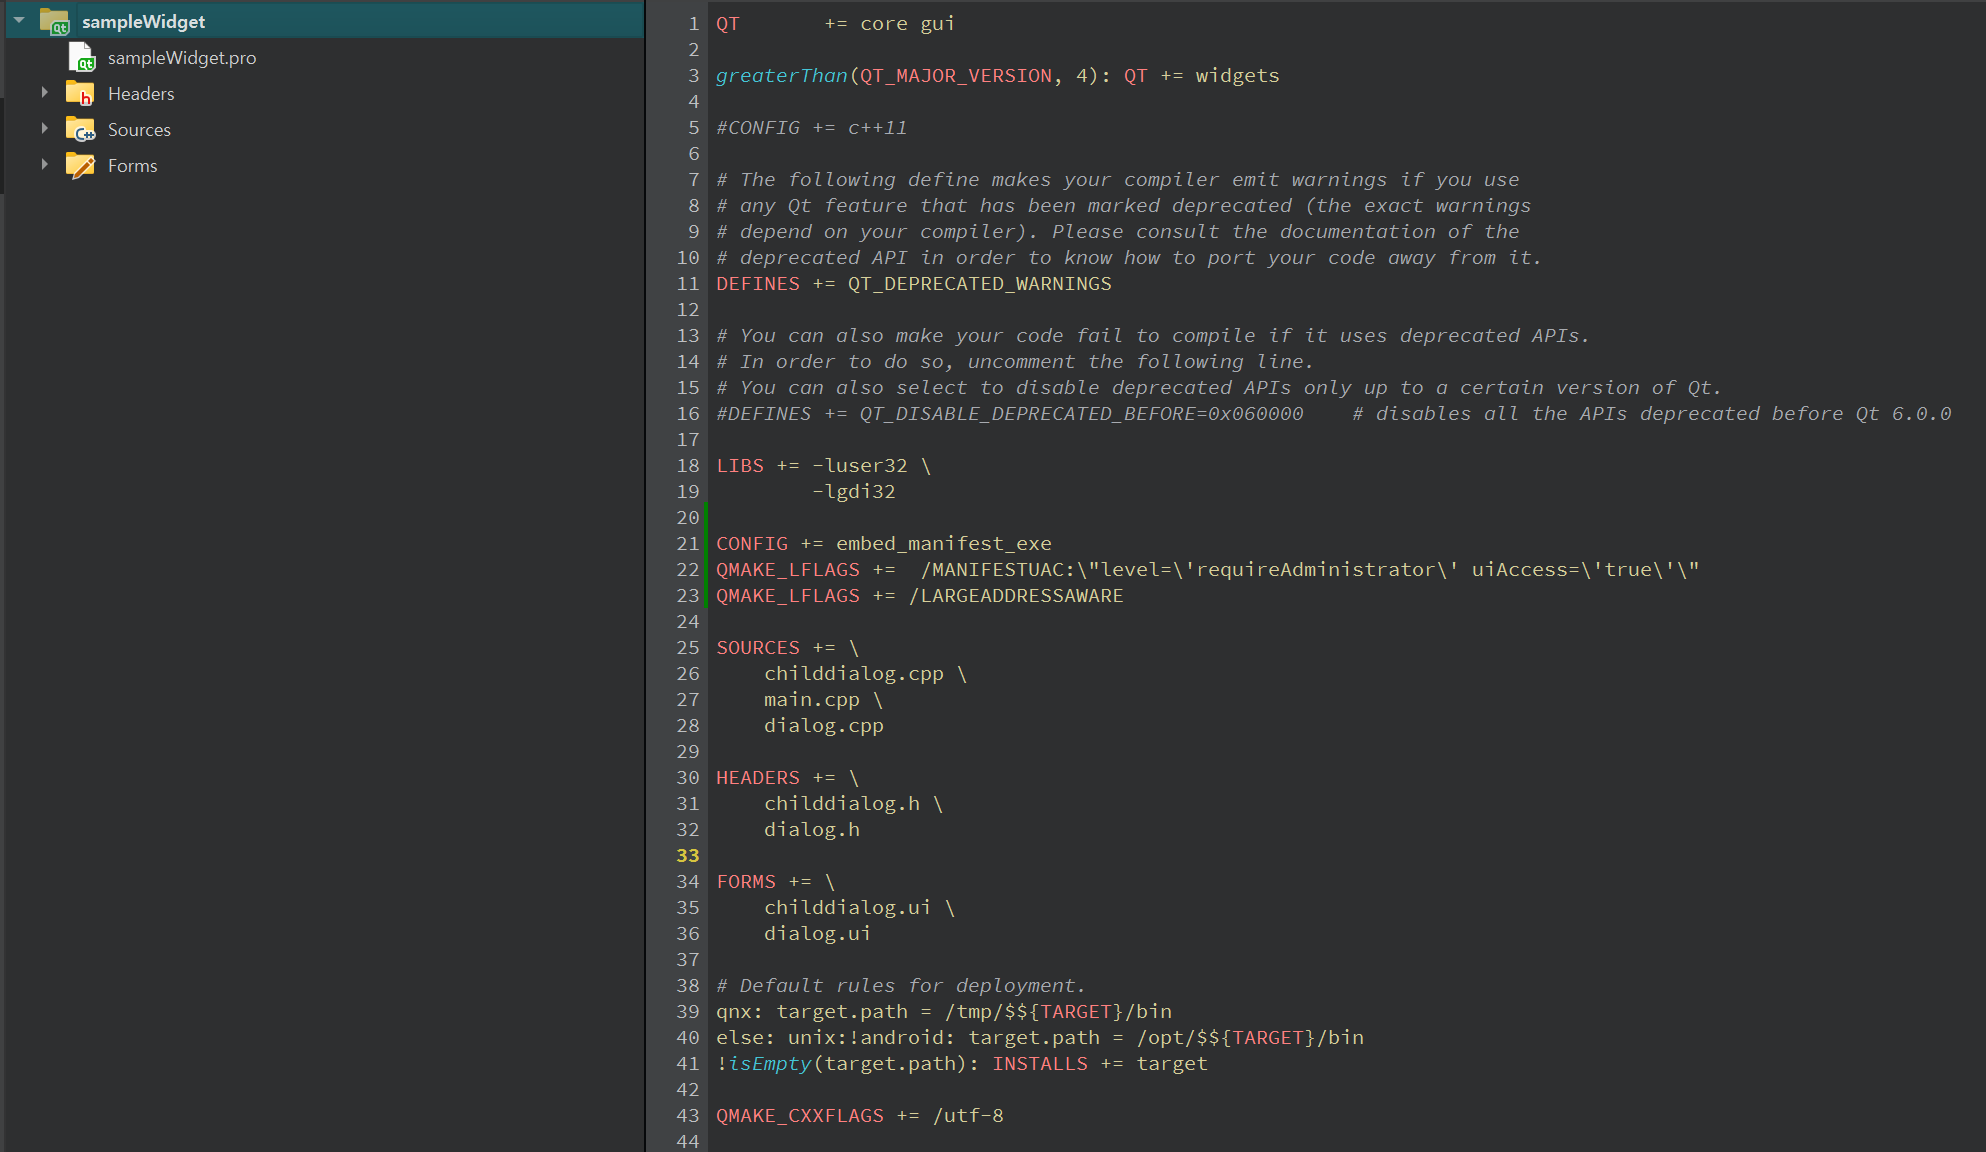Select the sampleWidget.pro file name
Screen dimensions: 1986x1152
point(181,58)
